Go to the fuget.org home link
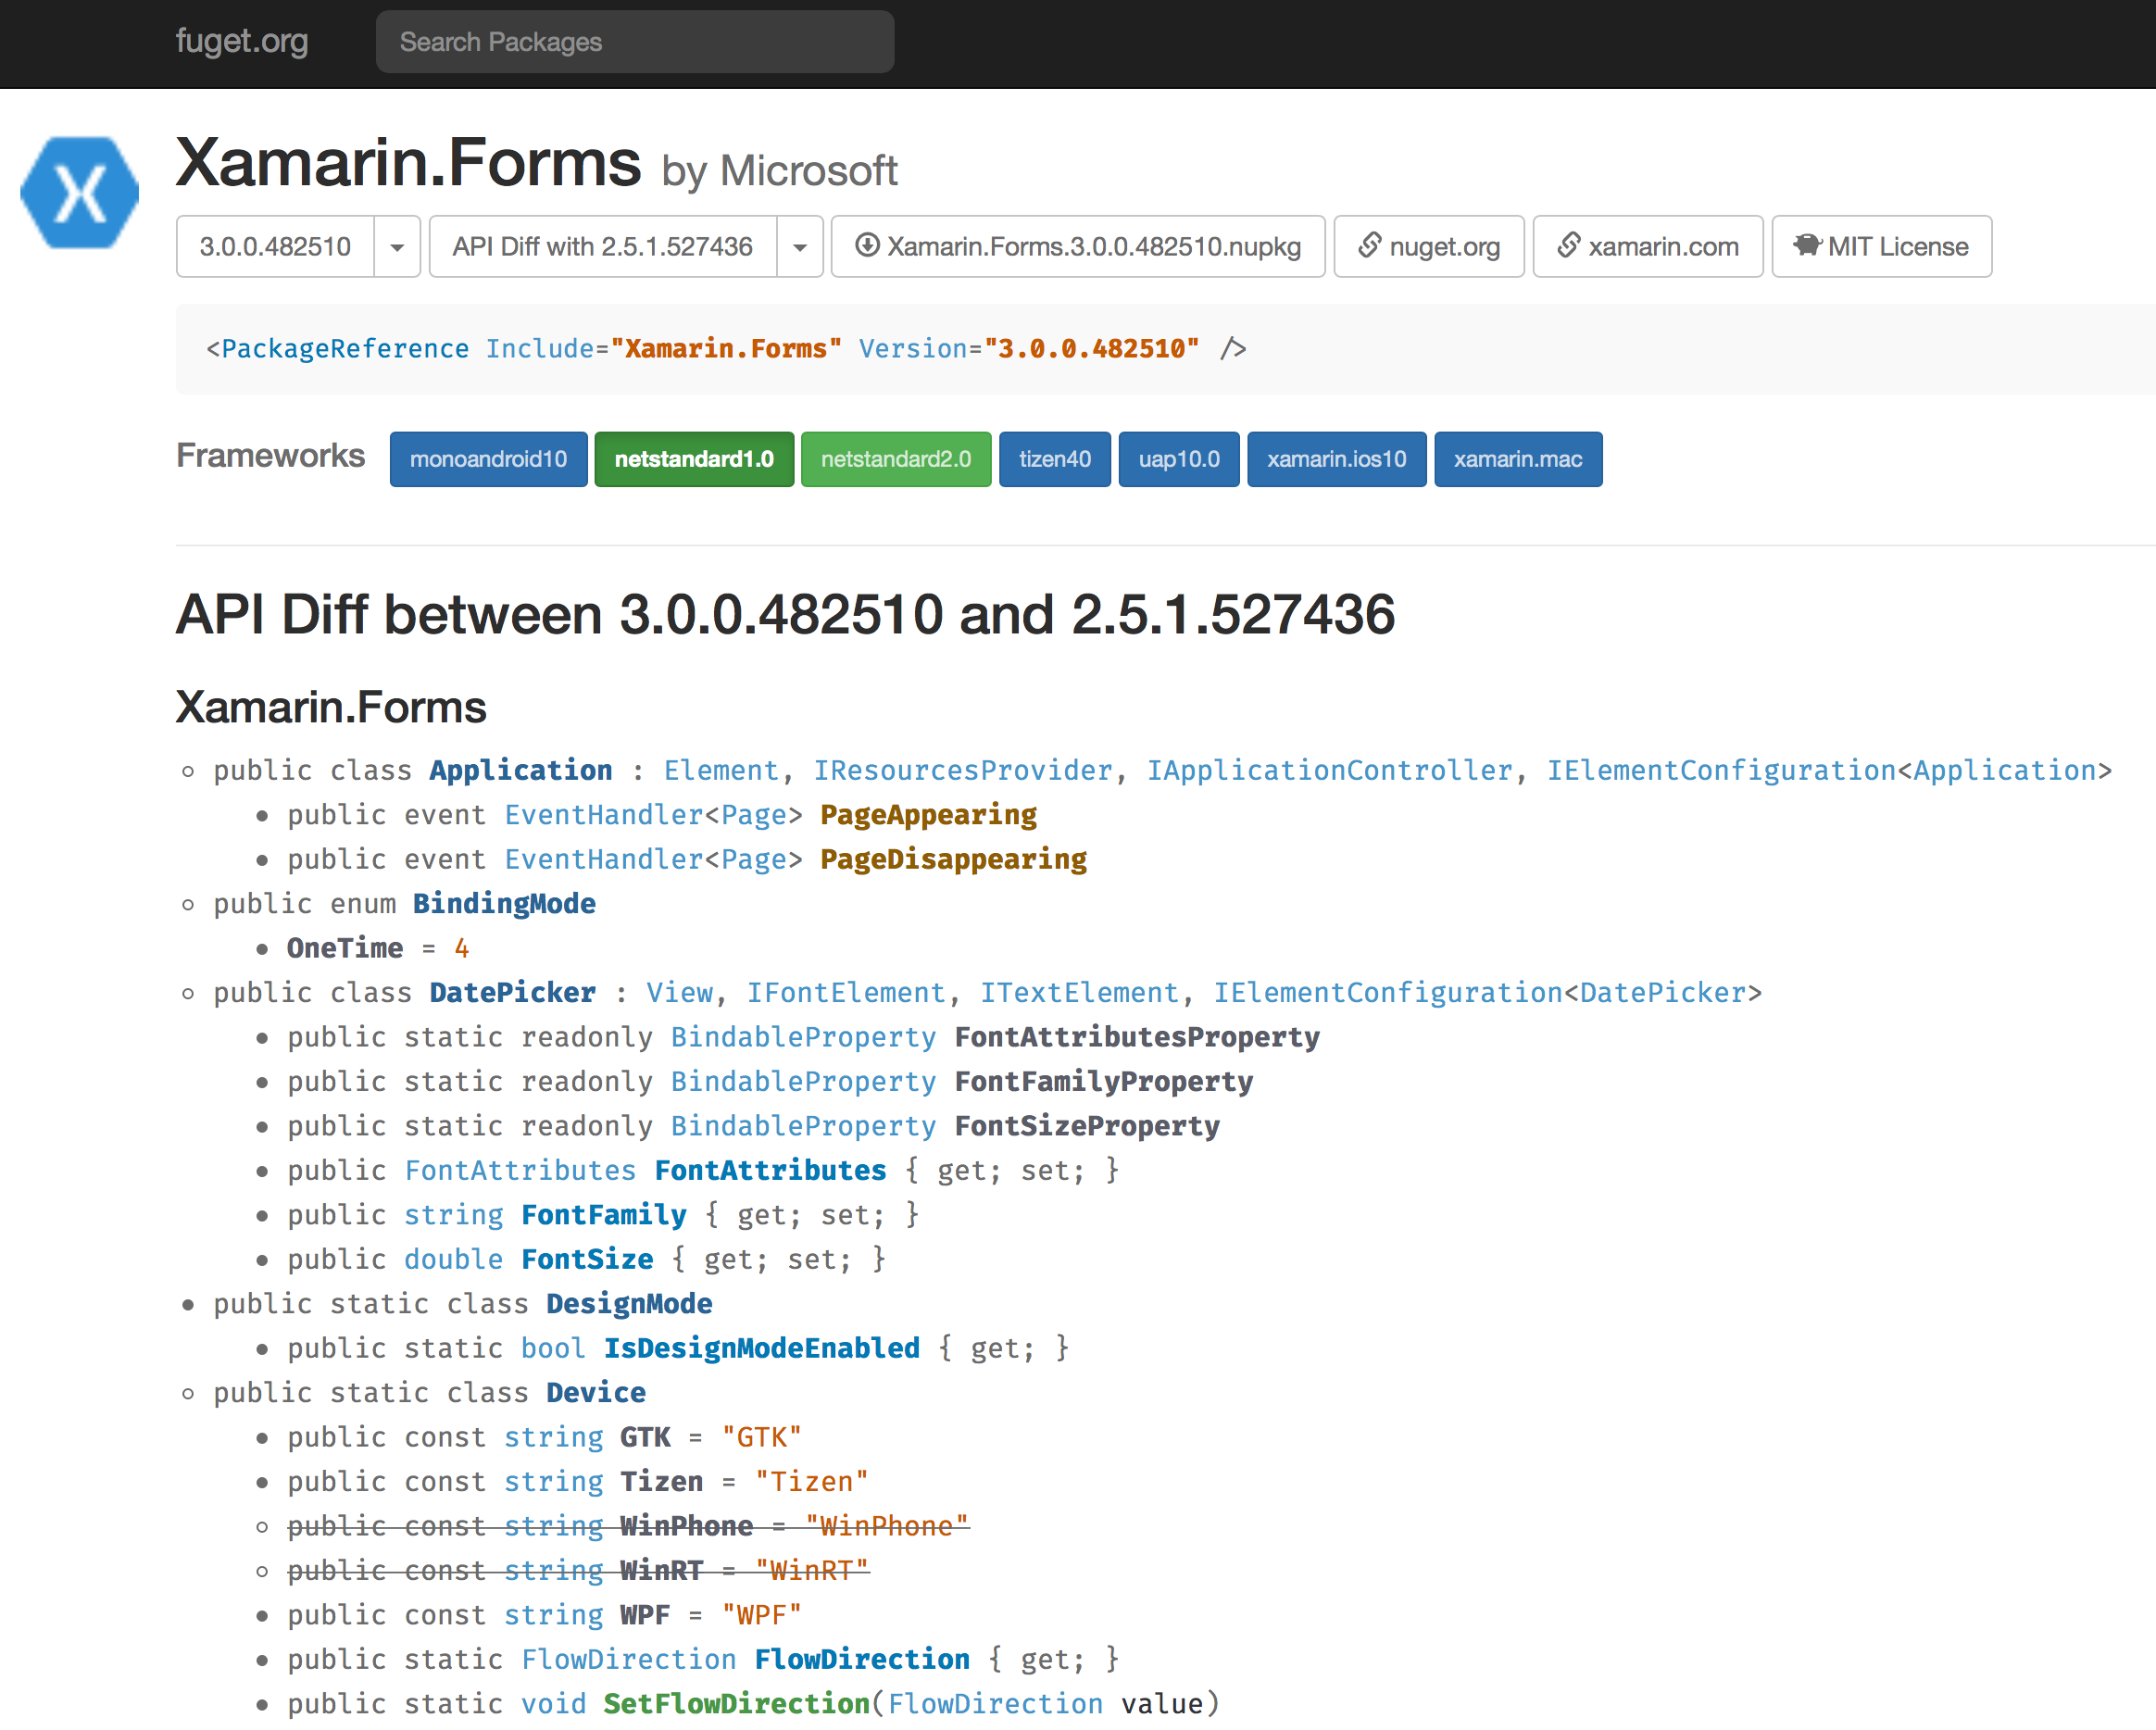This screenshot has width=2156, height=1730. tap(242, 41)
